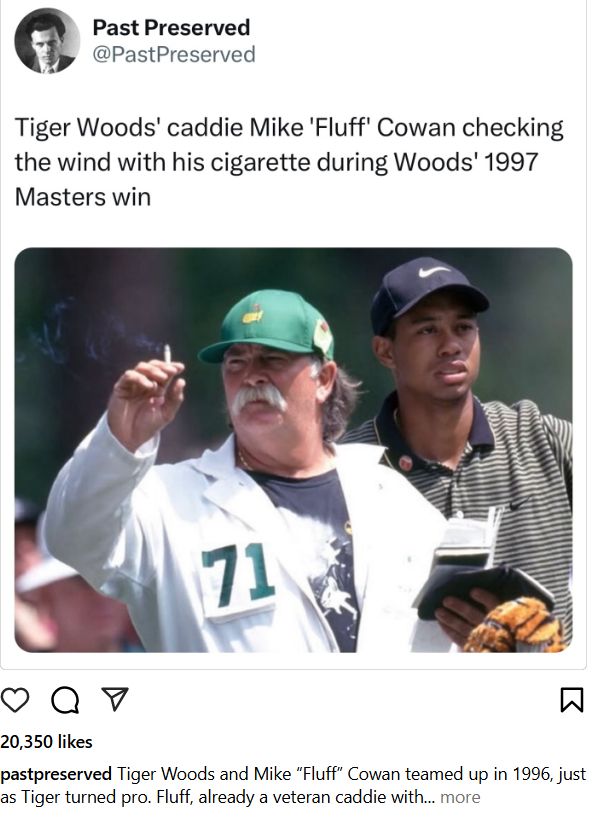
Task: Like the post with the heart icon
Action: 15,700
